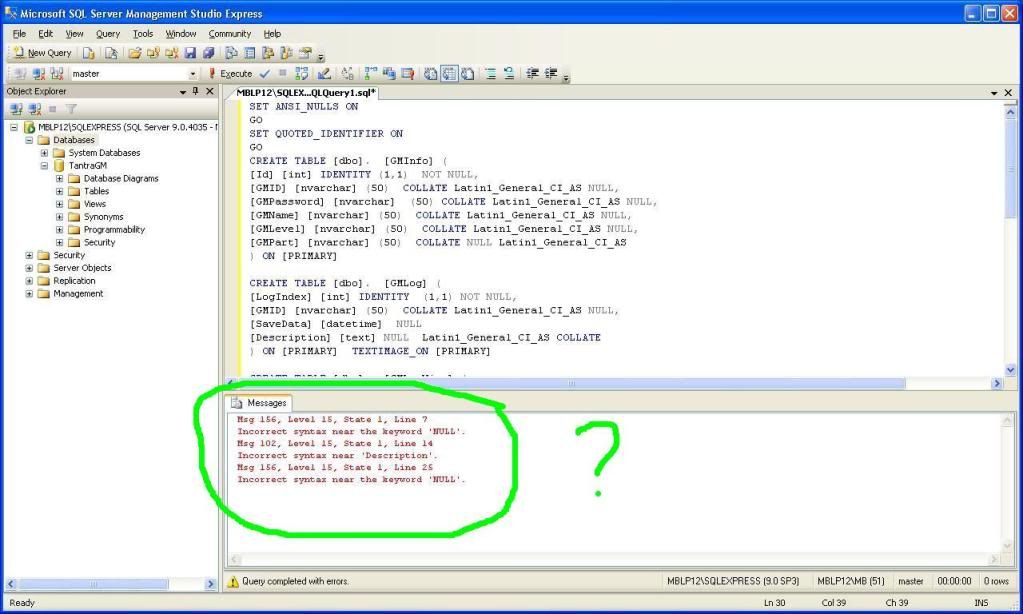The image size is (1023, 614).
Task: Click the editor horizontal scrollbar
Action: [x=570, y=383]
